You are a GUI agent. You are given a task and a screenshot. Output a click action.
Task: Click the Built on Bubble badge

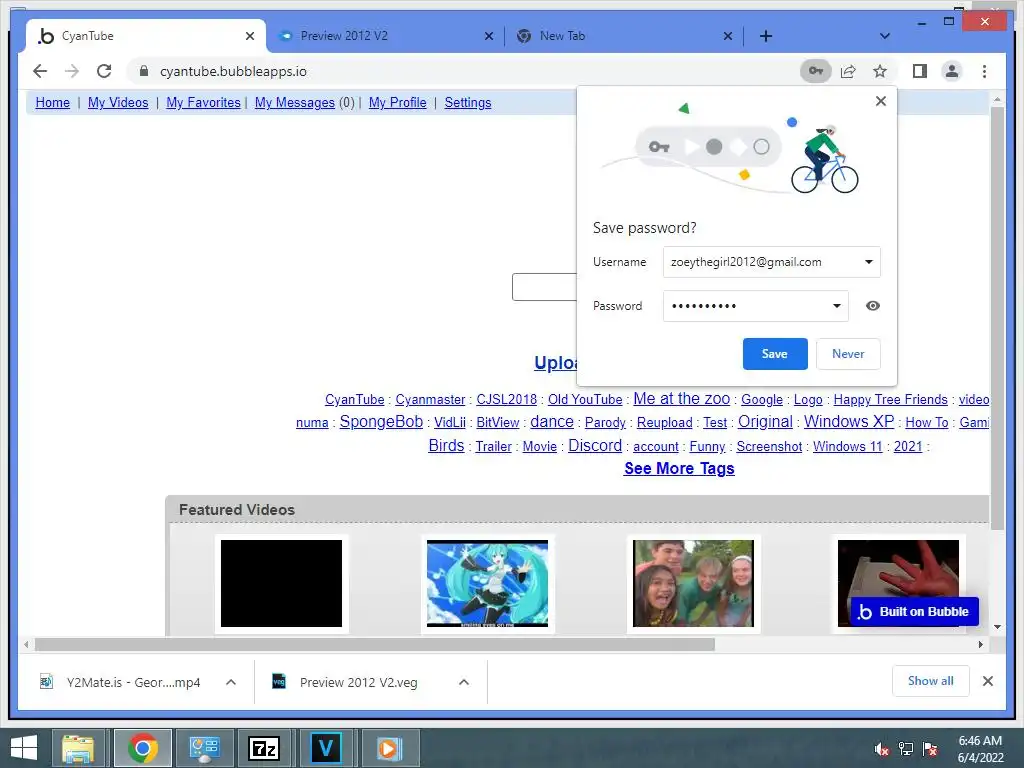[914, 612]
